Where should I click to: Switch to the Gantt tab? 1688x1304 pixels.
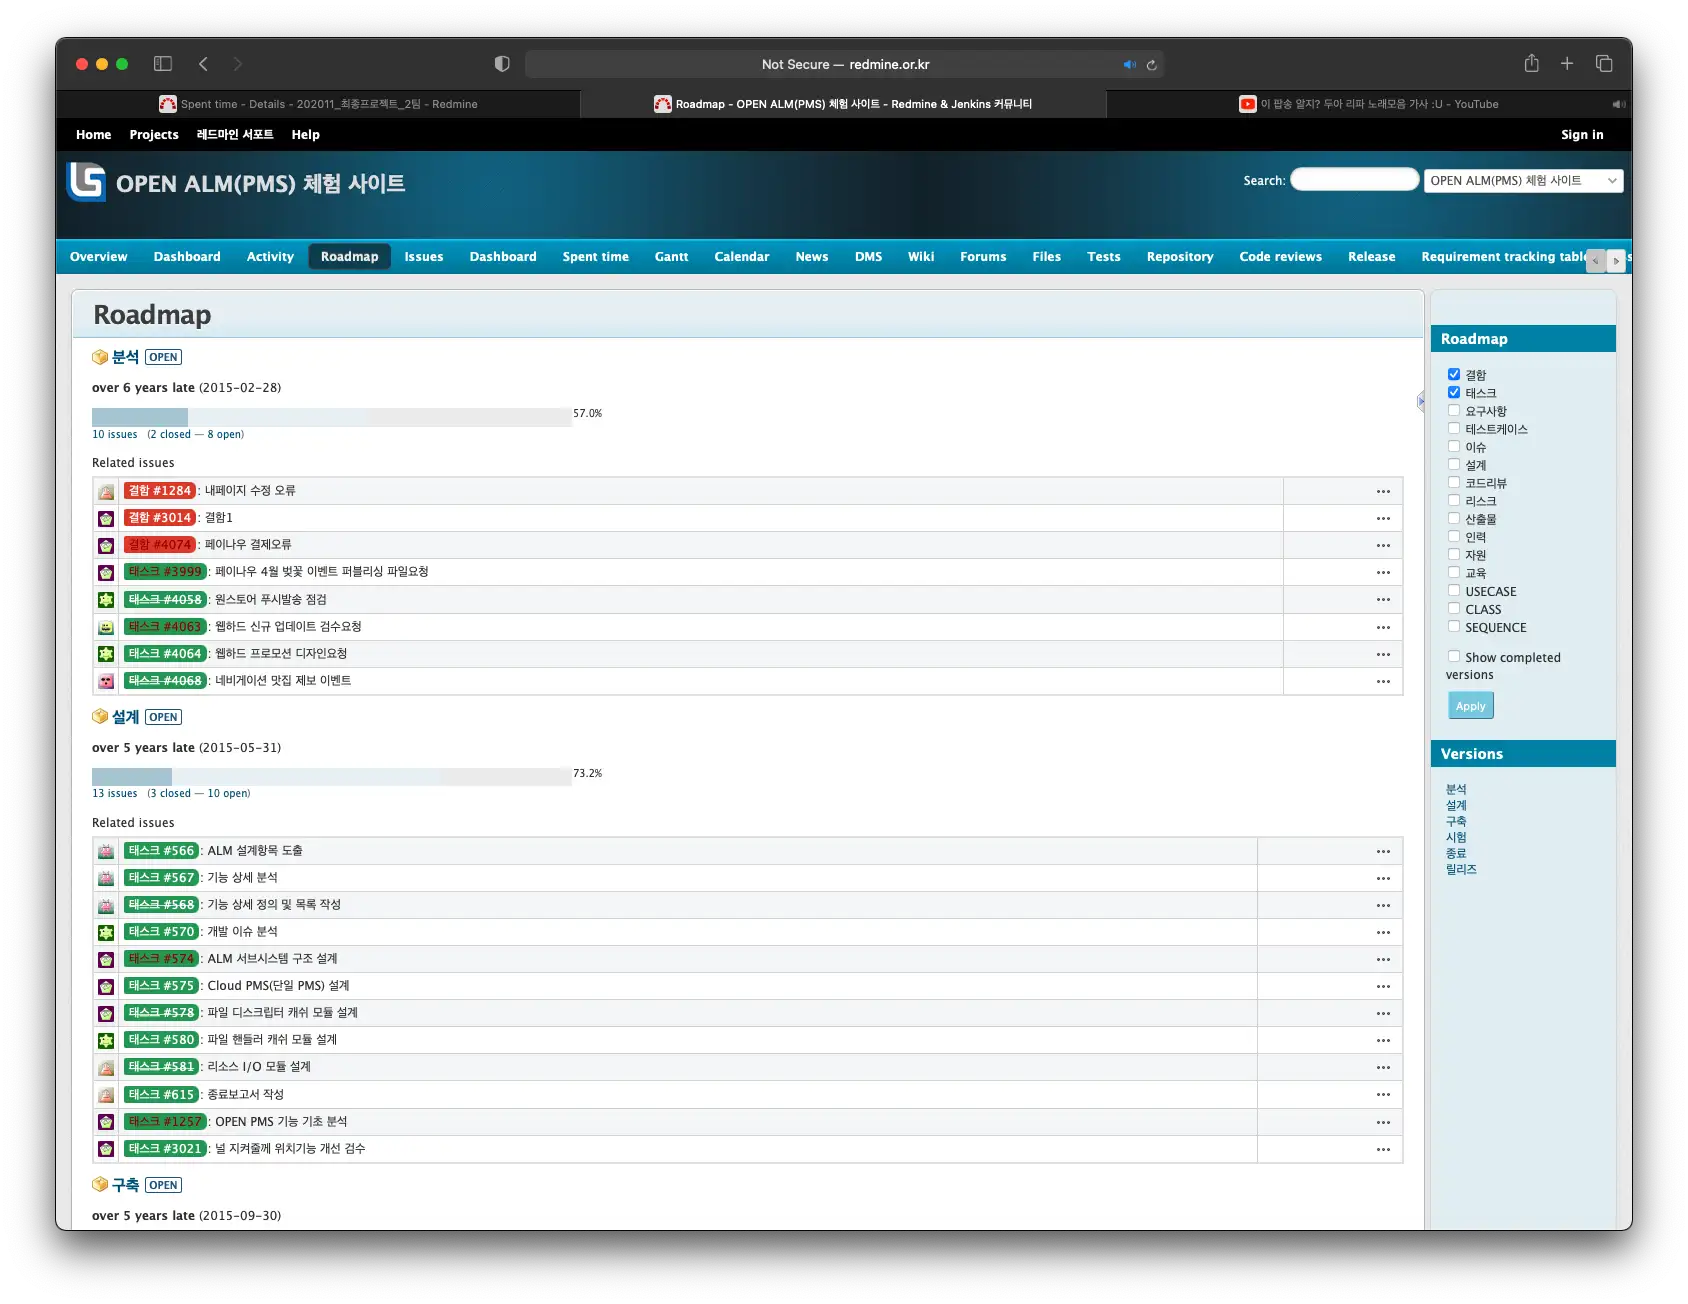[x=671, y=257]
